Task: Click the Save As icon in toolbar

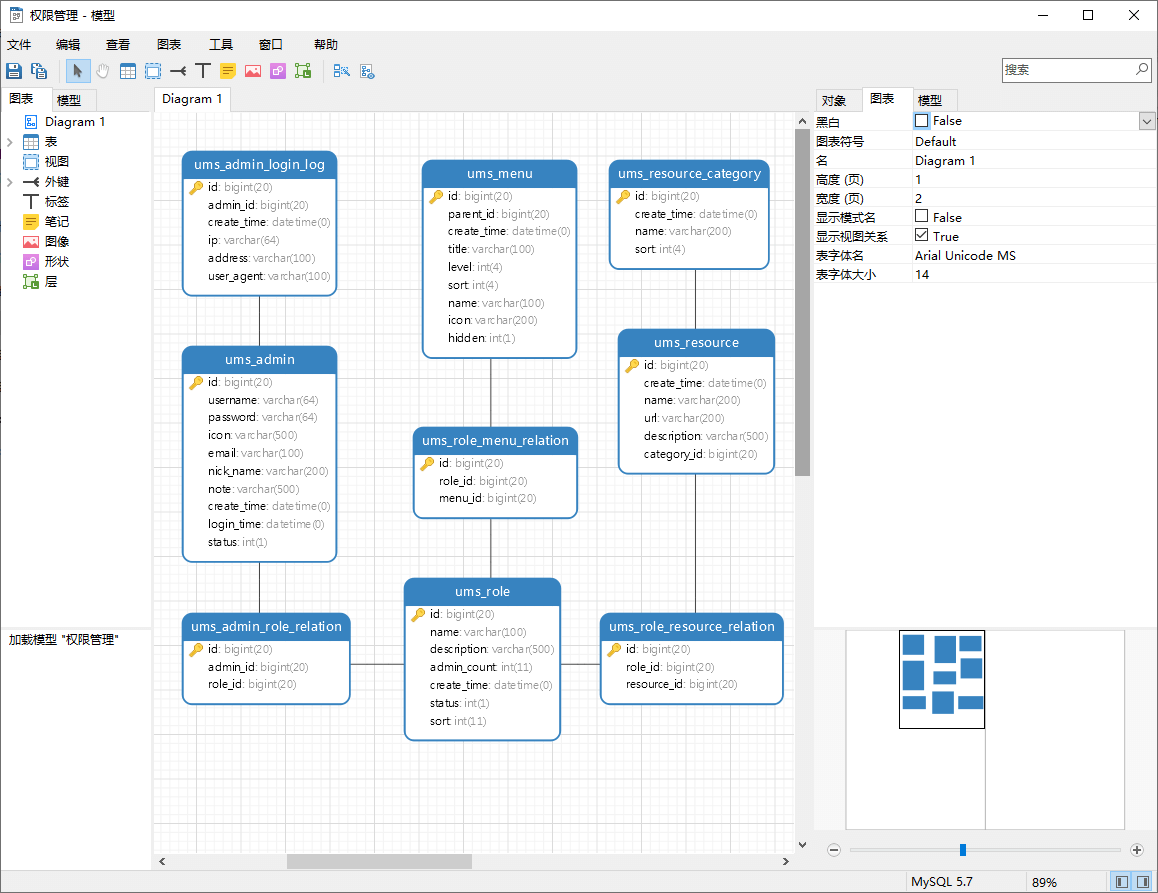Action: pos(39,71)
